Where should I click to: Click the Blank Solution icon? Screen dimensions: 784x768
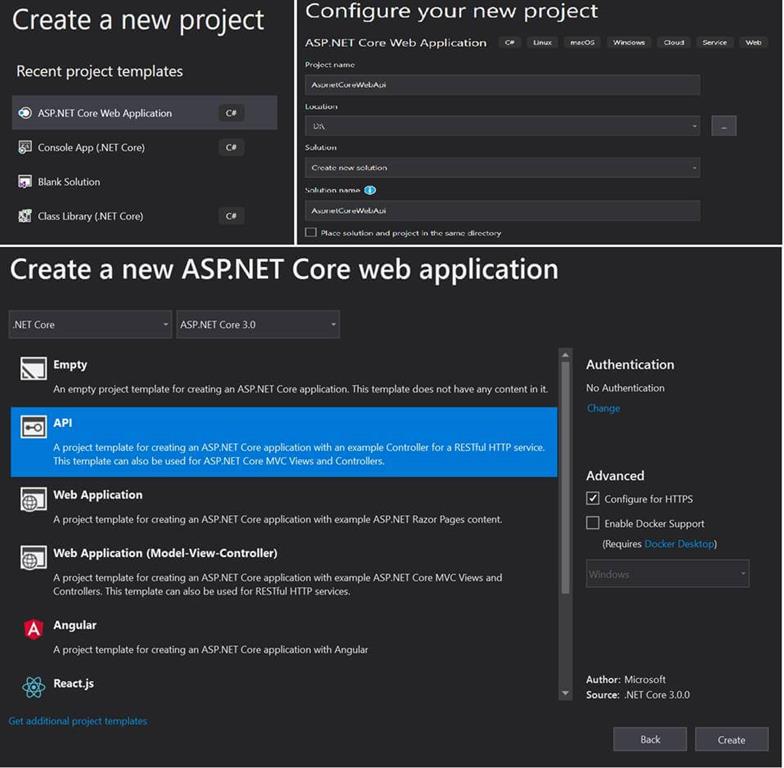24,182
